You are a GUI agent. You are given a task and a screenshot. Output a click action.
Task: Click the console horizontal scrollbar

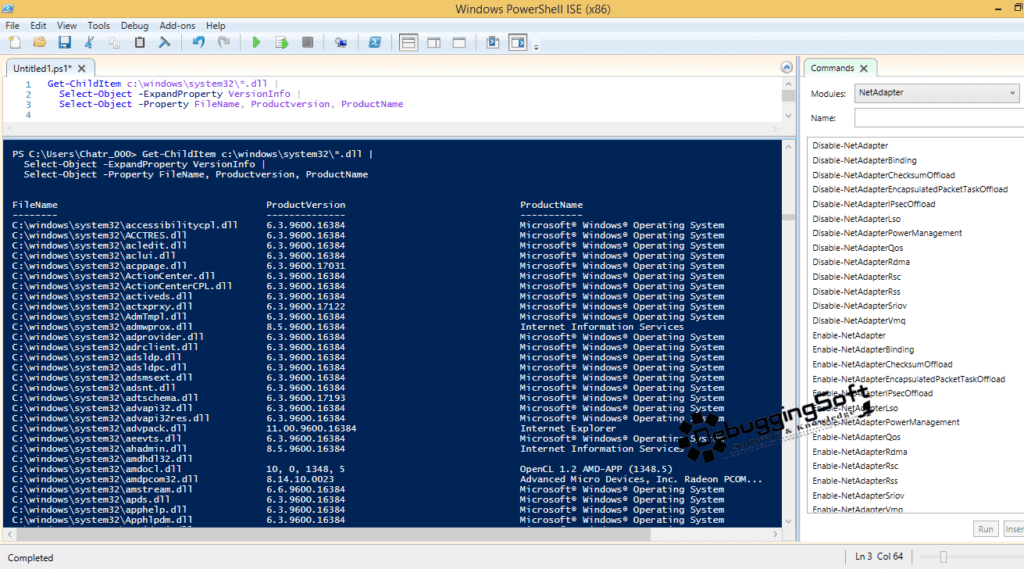[x=334, y=534]
